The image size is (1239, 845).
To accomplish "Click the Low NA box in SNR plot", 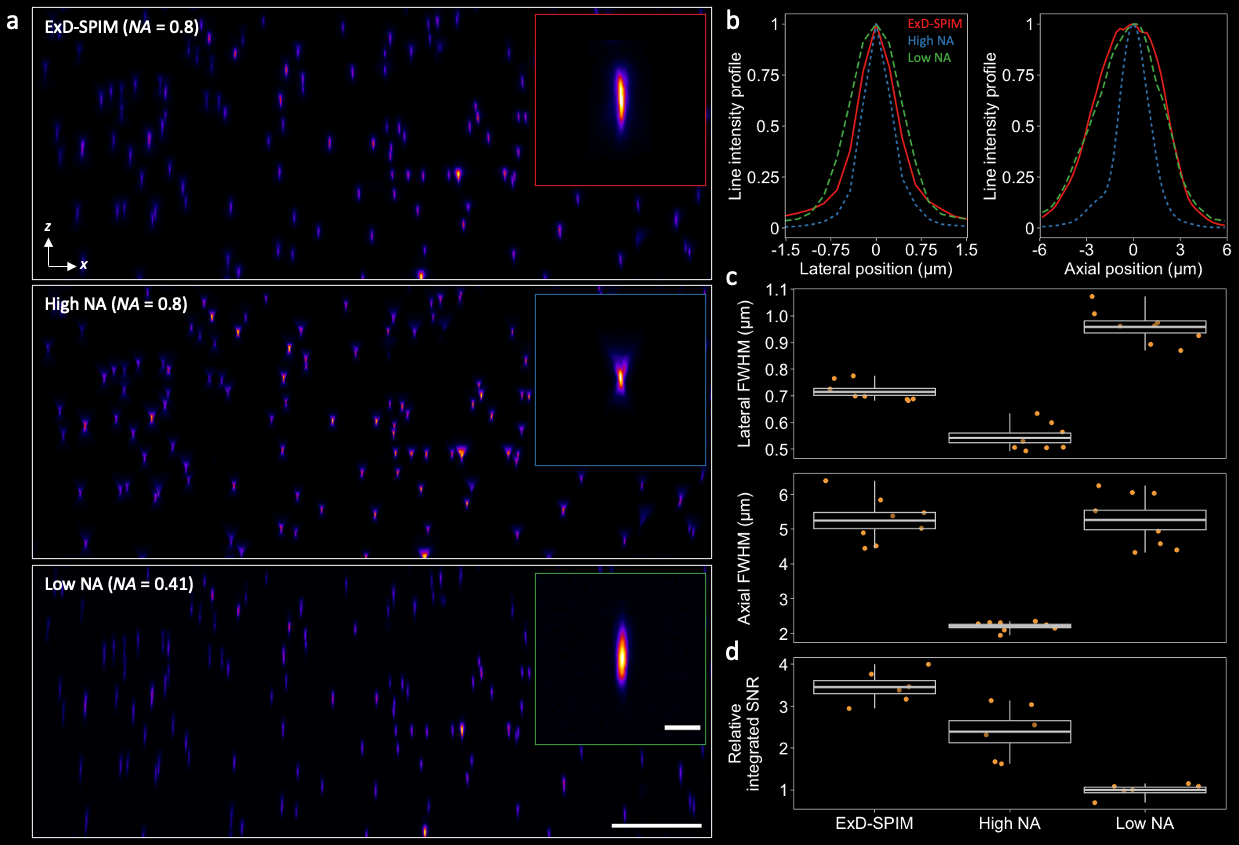I will [1145, 790].
